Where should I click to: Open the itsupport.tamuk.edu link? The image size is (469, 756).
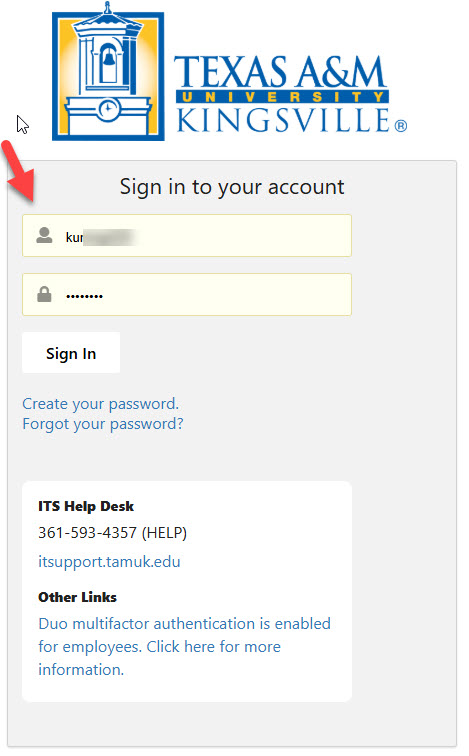coord(109,562)
